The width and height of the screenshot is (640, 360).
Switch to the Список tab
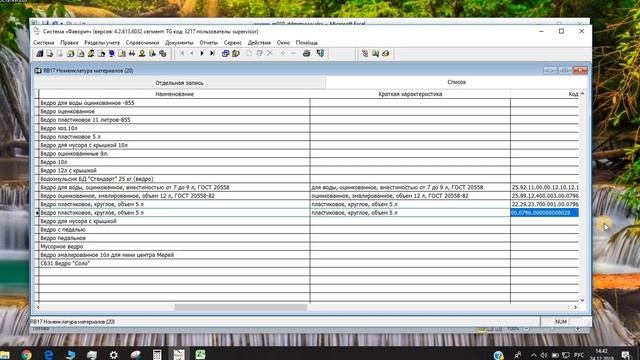tap(456, 82)
